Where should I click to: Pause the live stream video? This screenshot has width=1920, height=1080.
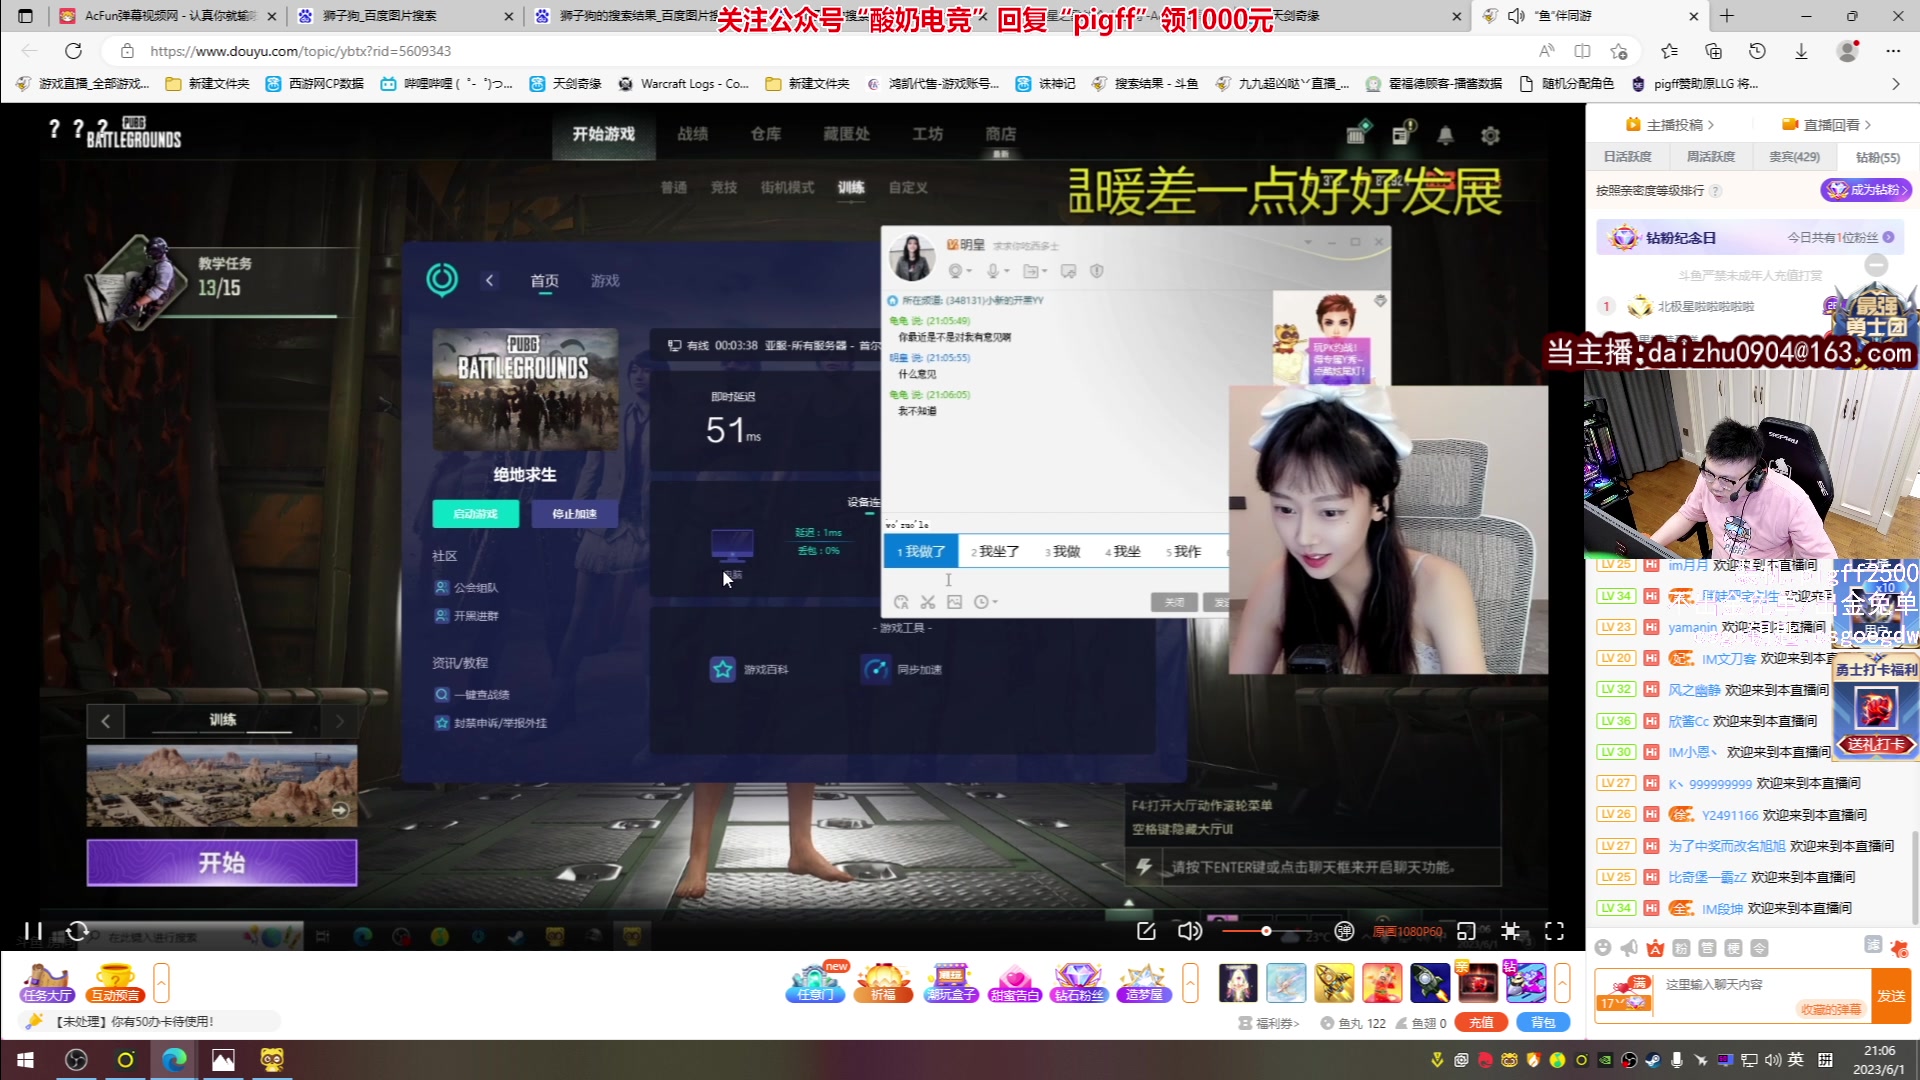[x=33, y=931]
